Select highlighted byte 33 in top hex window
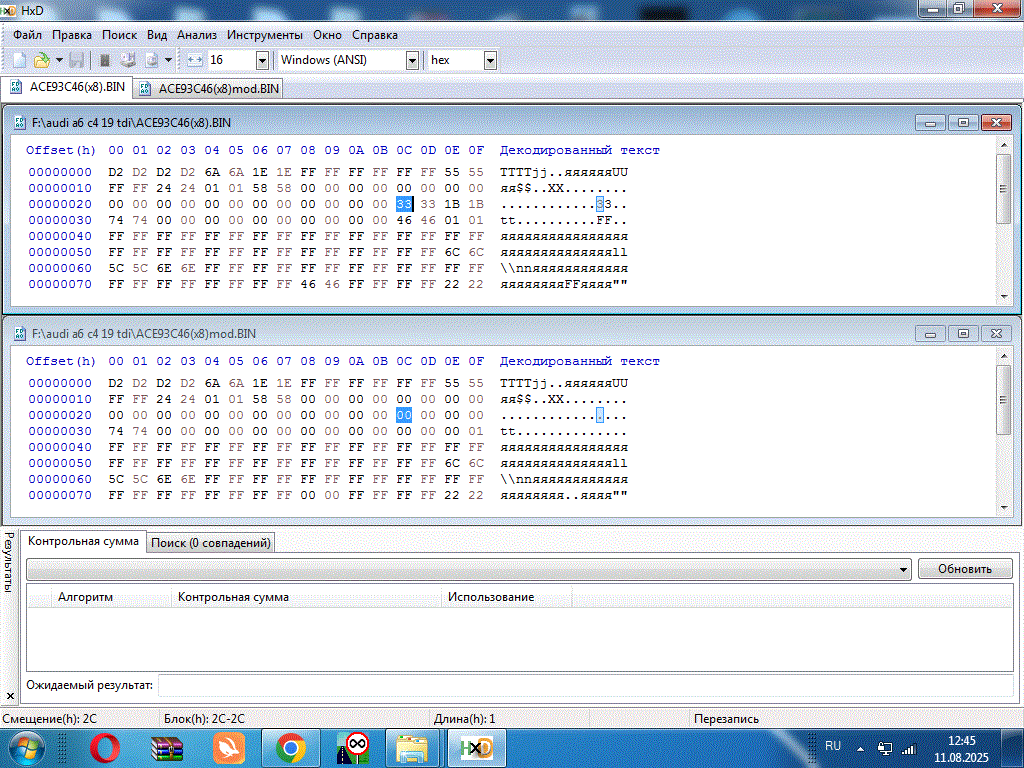The image size is (1024, 768). (404, 204)
